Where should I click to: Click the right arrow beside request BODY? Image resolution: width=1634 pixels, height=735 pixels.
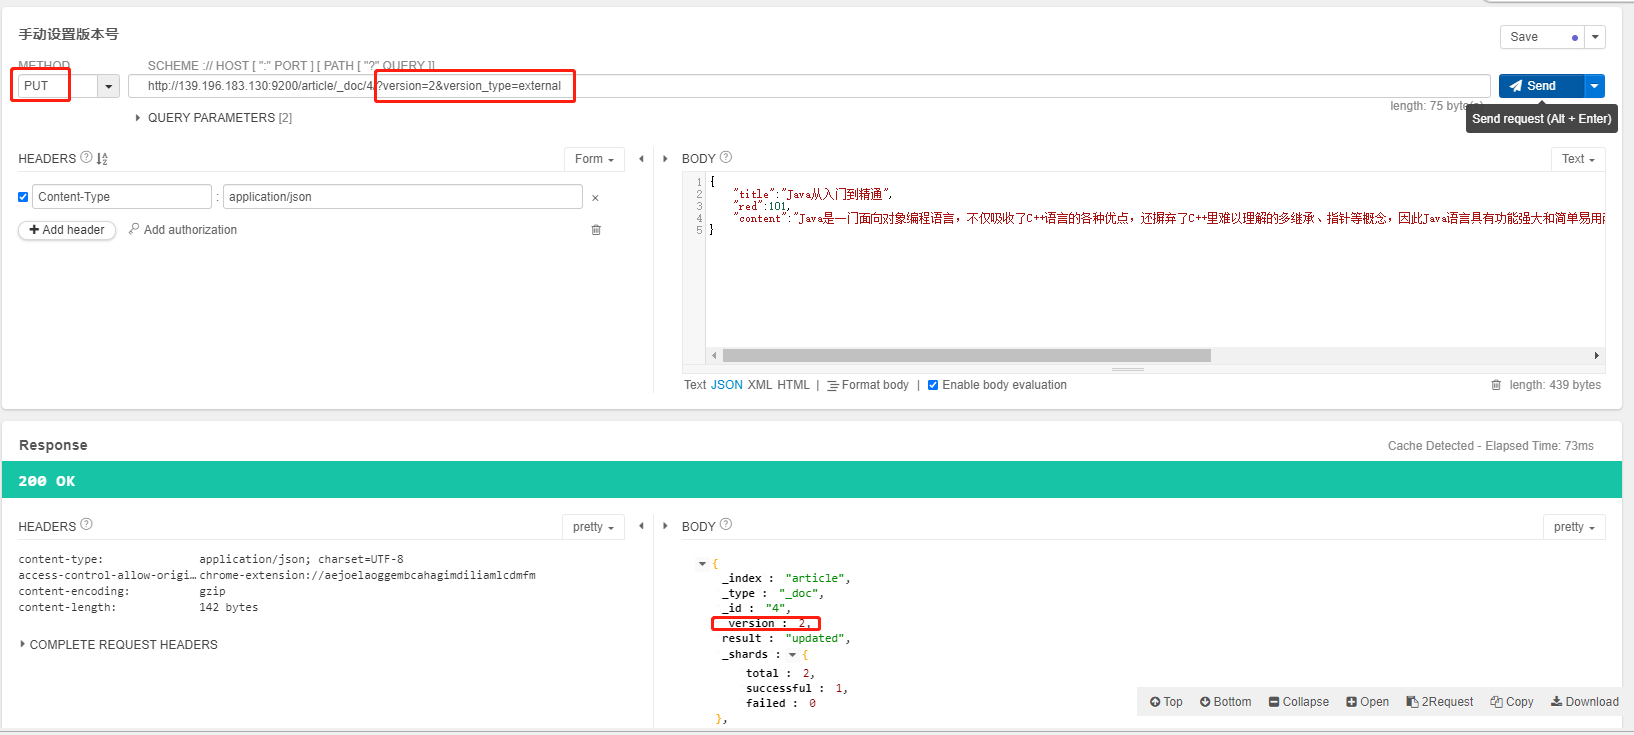665,159
